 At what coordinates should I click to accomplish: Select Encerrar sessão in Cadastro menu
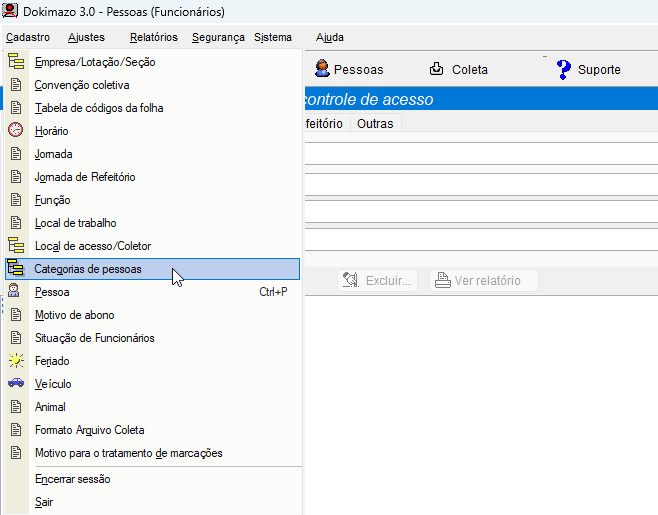point(72,479)
